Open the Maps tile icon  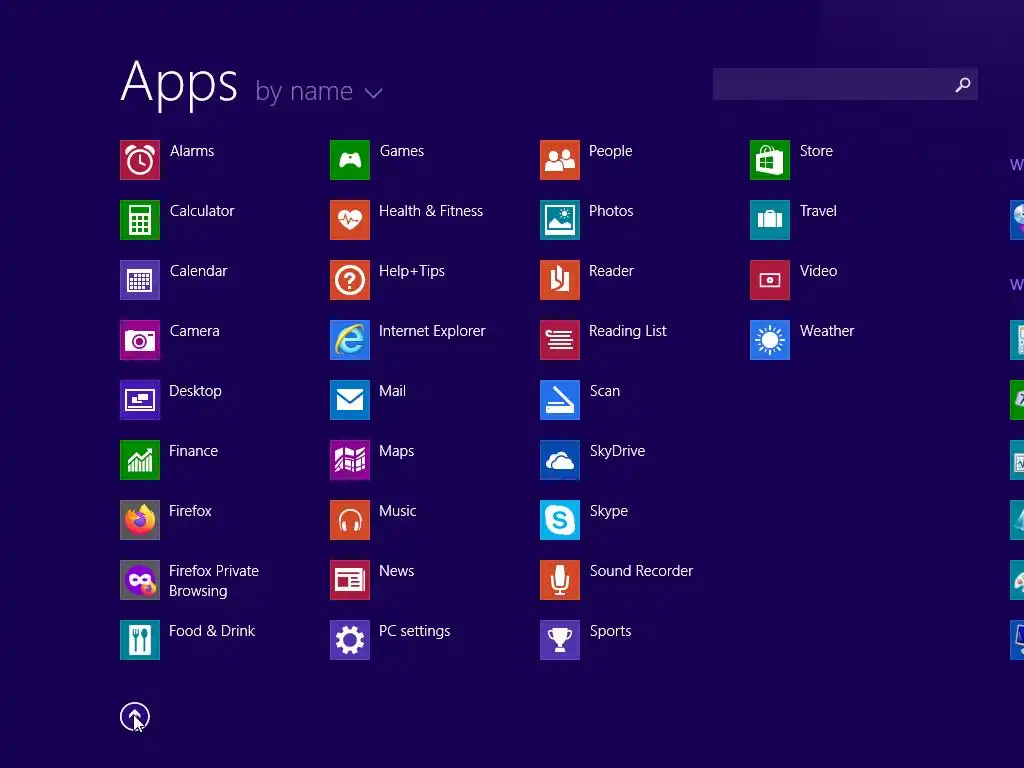pyautogui.click(x=350, y=460)
